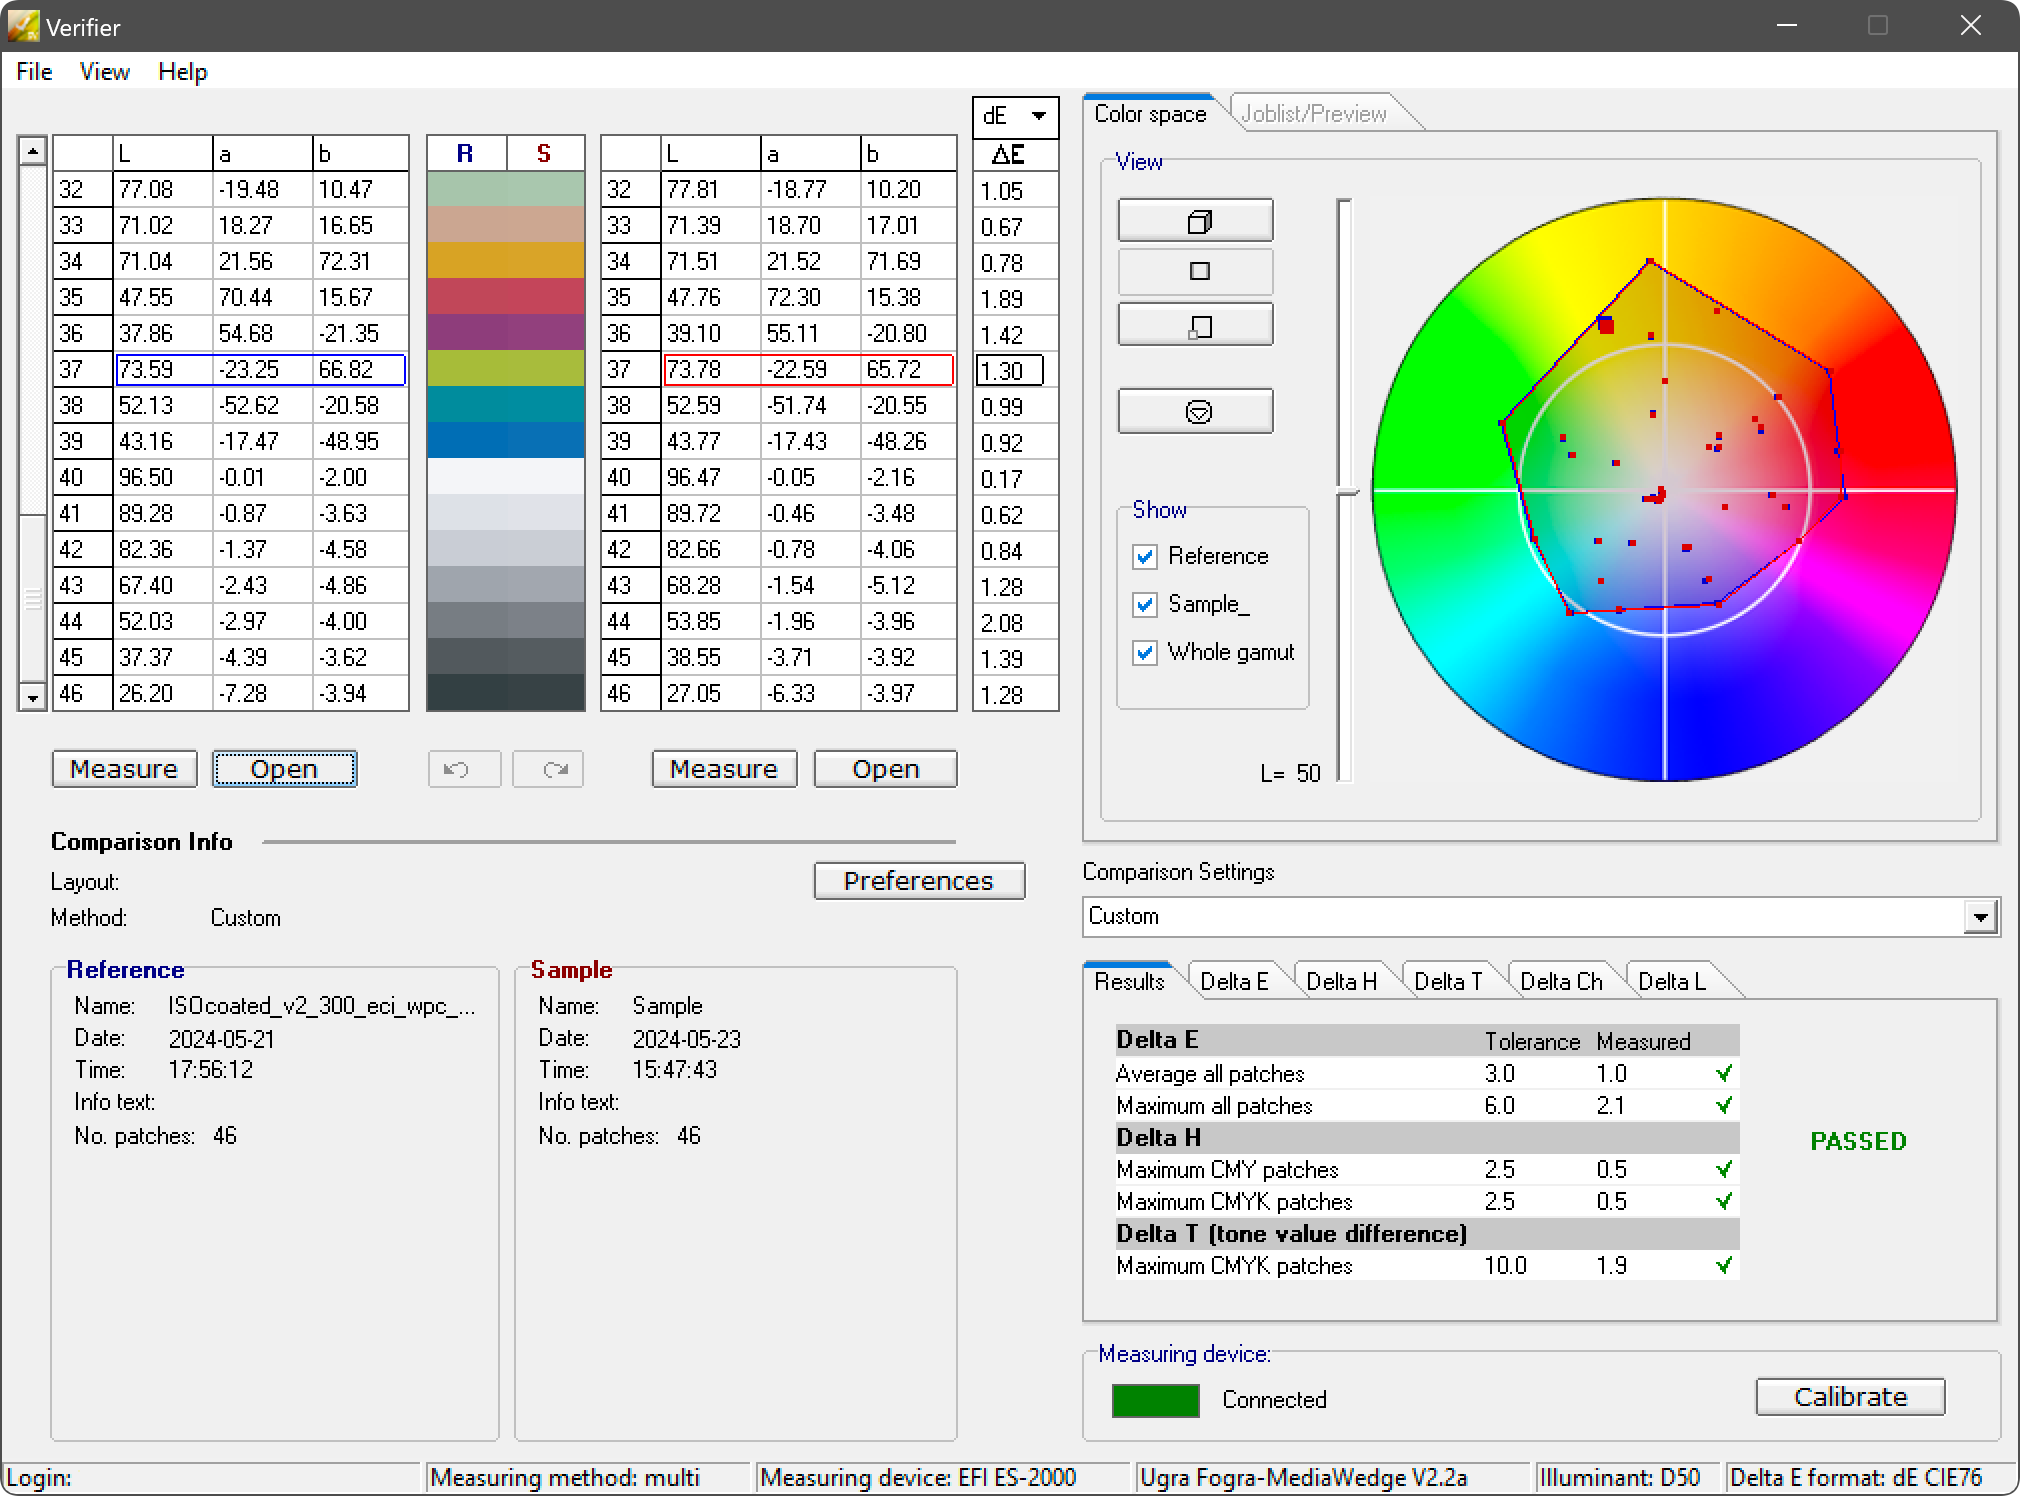2020x1496 pixels.
Task: Toggle the Sample_ checkbox
Action: (1145, 605)
